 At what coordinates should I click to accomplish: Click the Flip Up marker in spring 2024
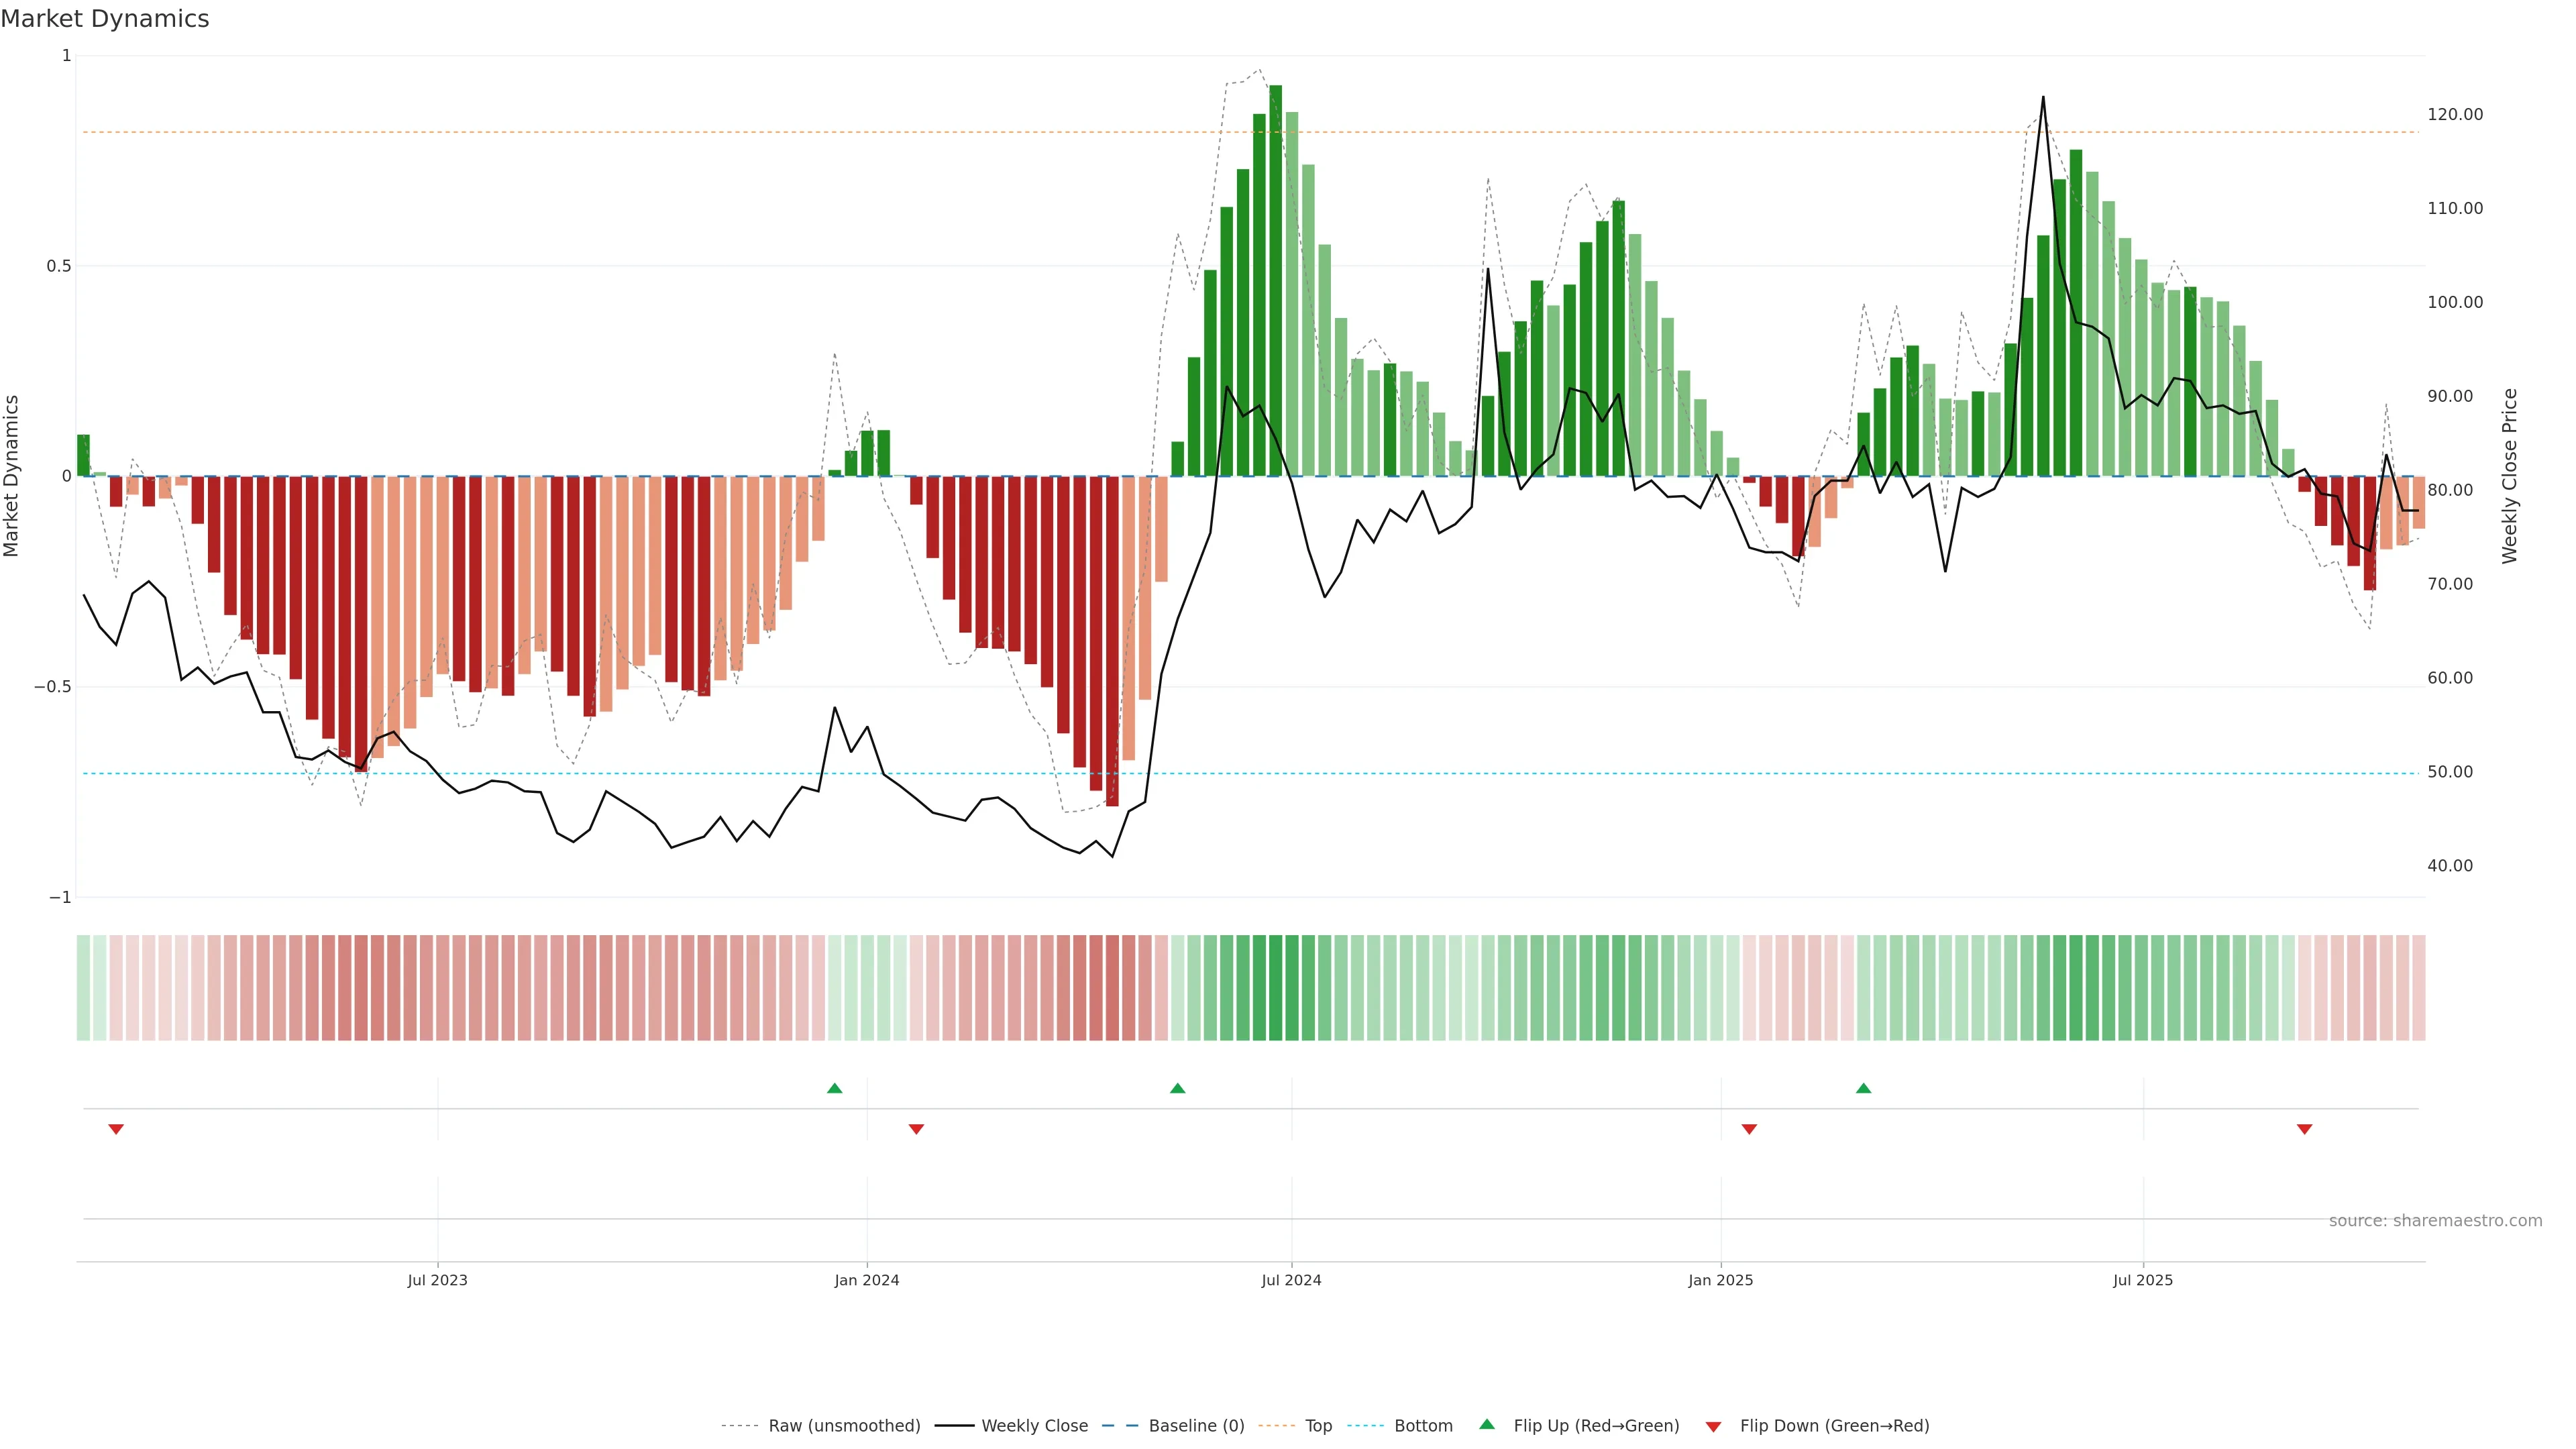[1177, 1088]
